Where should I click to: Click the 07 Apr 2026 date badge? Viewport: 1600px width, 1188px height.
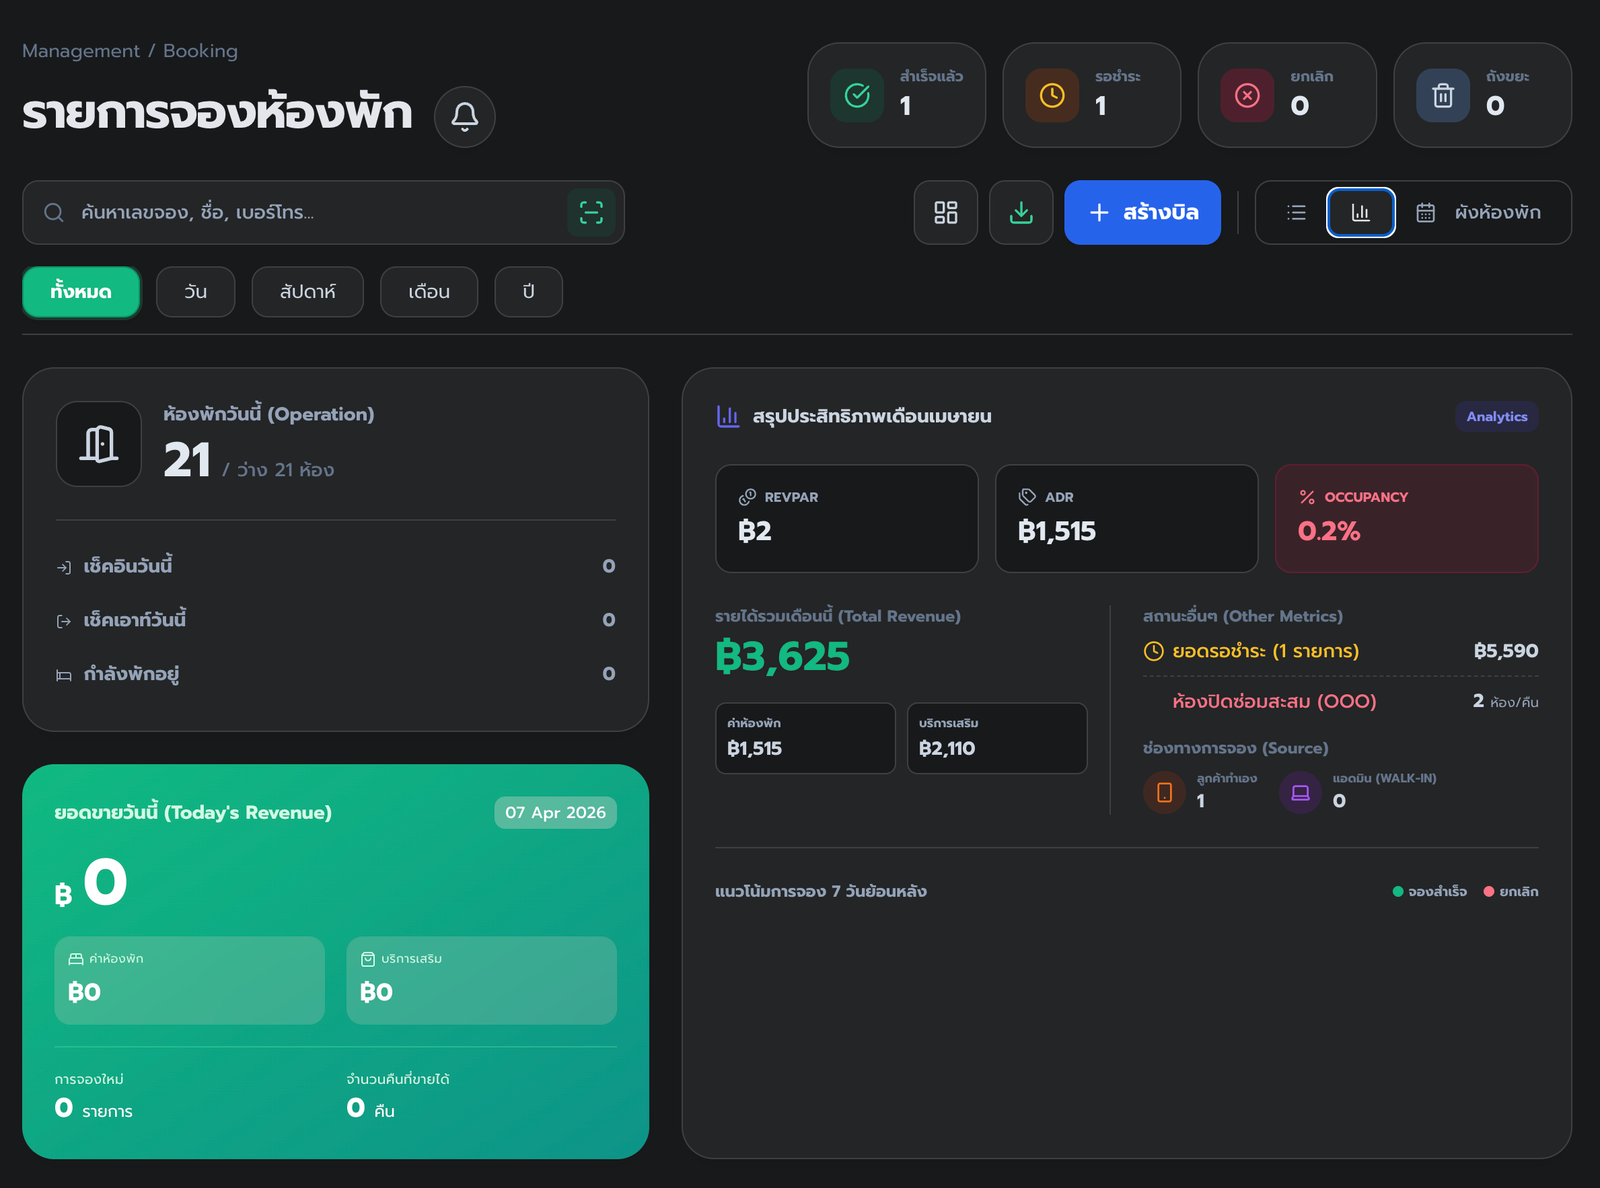555,812
